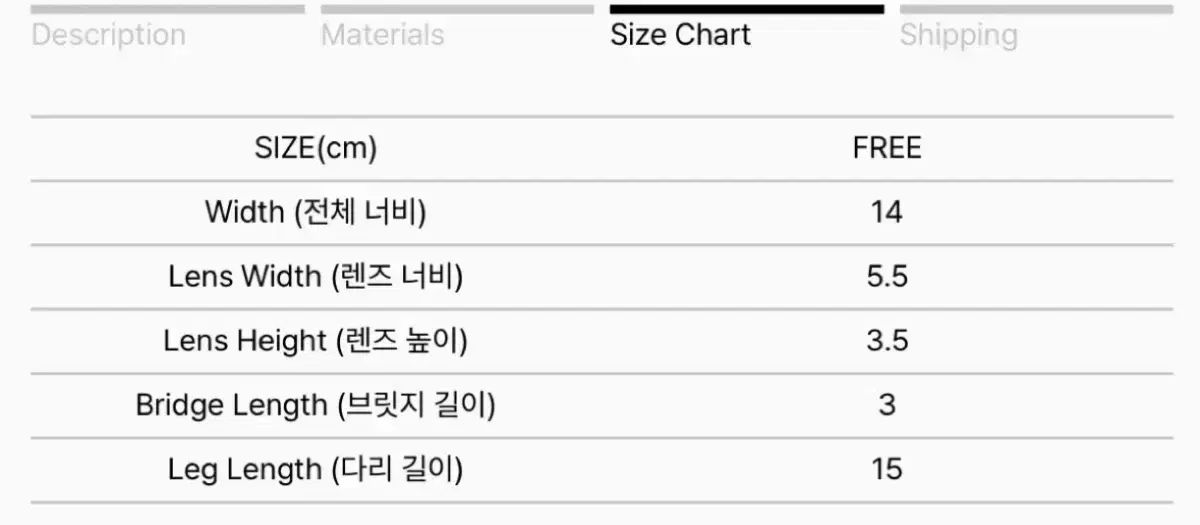The image size is (1200, 525).
Task: Select the Bridge Length (브릿지 길이) label
Action: 316,405
